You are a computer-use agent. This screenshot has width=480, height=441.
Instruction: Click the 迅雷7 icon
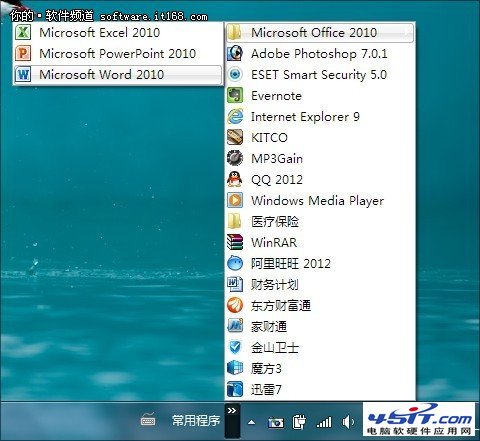point(235,389)
